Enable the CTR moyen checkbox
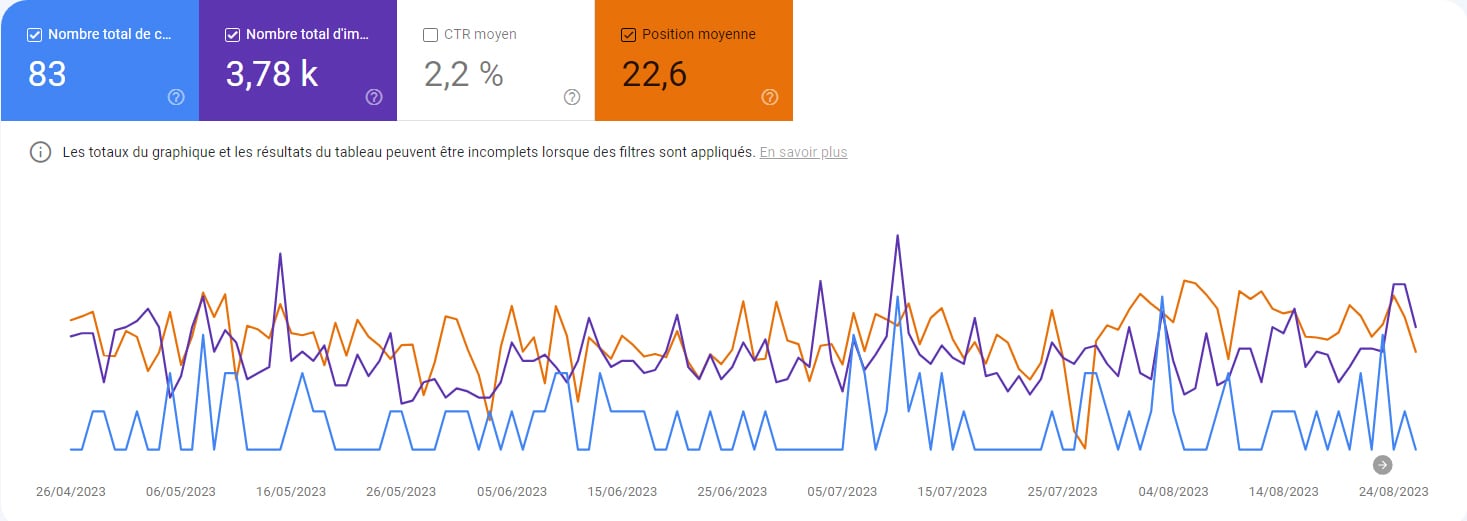The image size is (1467, 521). [x=430, y=35]
